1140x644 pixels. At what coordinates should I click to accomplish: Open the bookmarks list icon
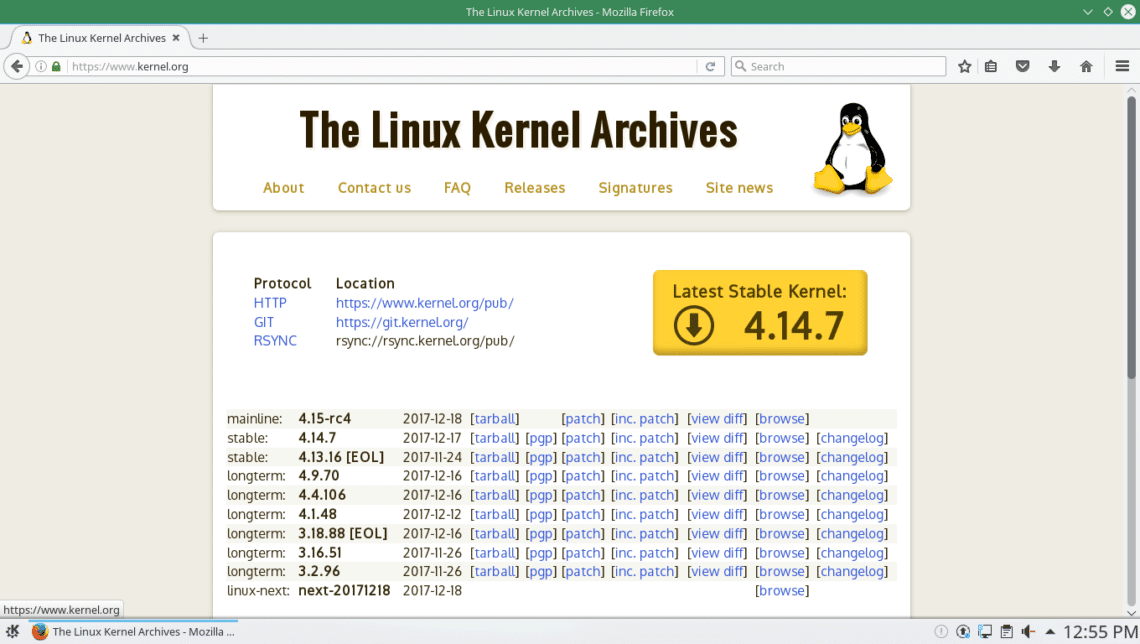tap(991, 66)
